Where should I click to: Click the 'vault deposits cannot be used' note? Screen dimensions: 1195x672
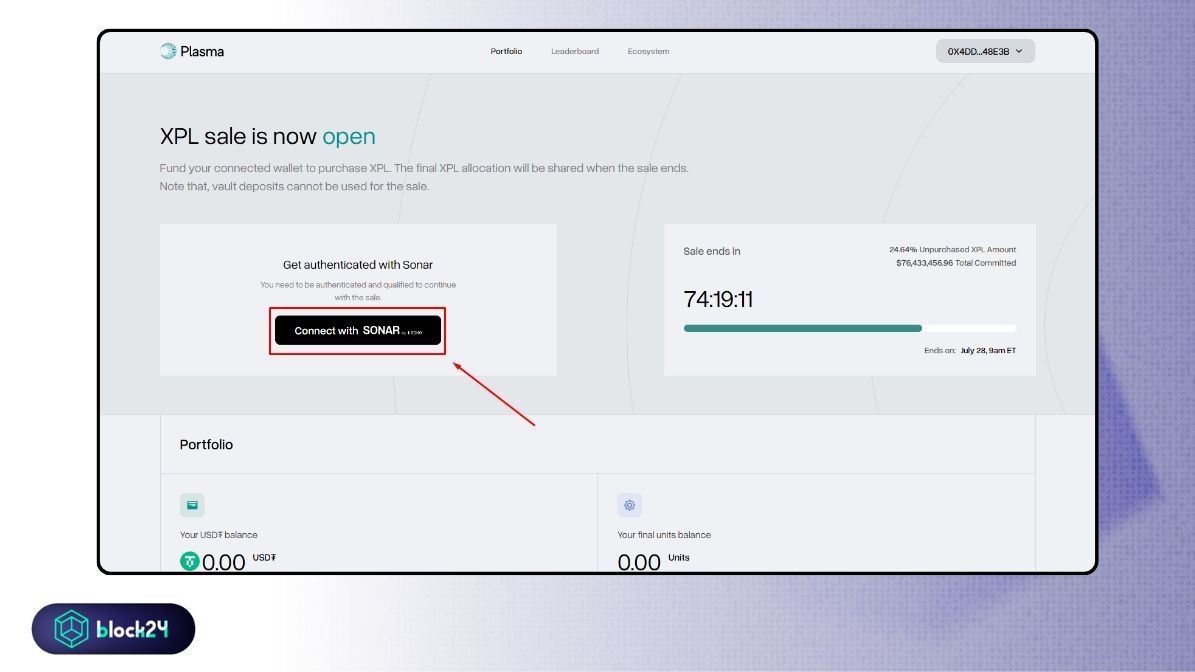point(294,187)
